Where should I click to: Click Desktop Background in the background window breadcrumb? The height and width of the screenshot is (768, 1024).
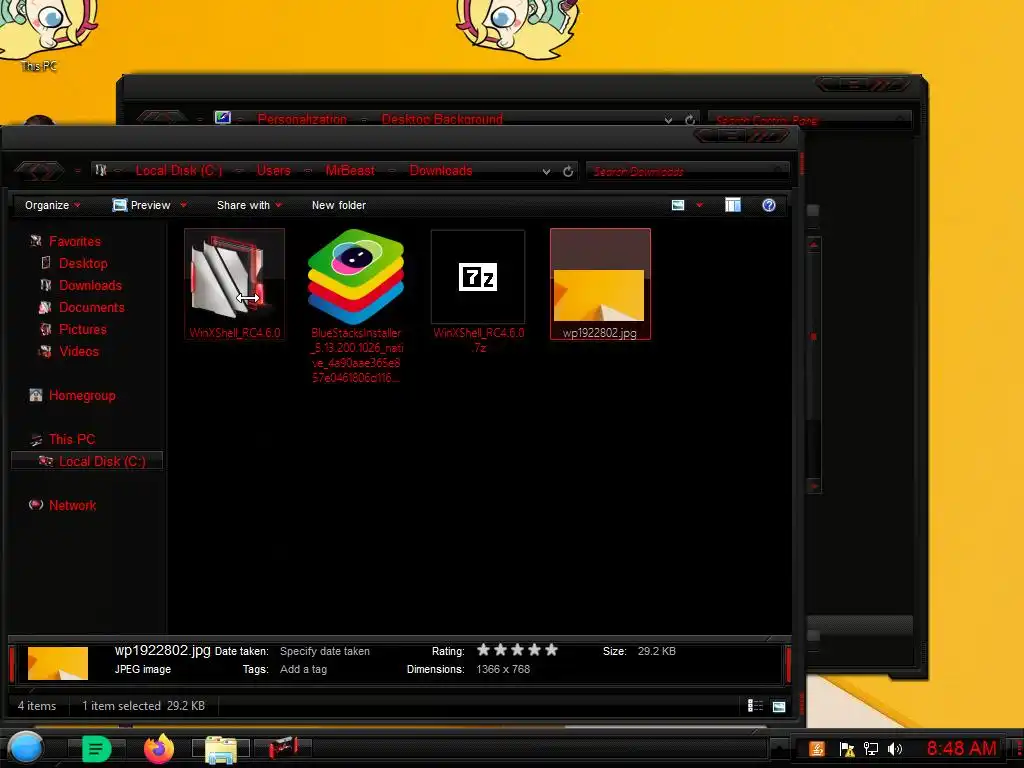point(441,119)
